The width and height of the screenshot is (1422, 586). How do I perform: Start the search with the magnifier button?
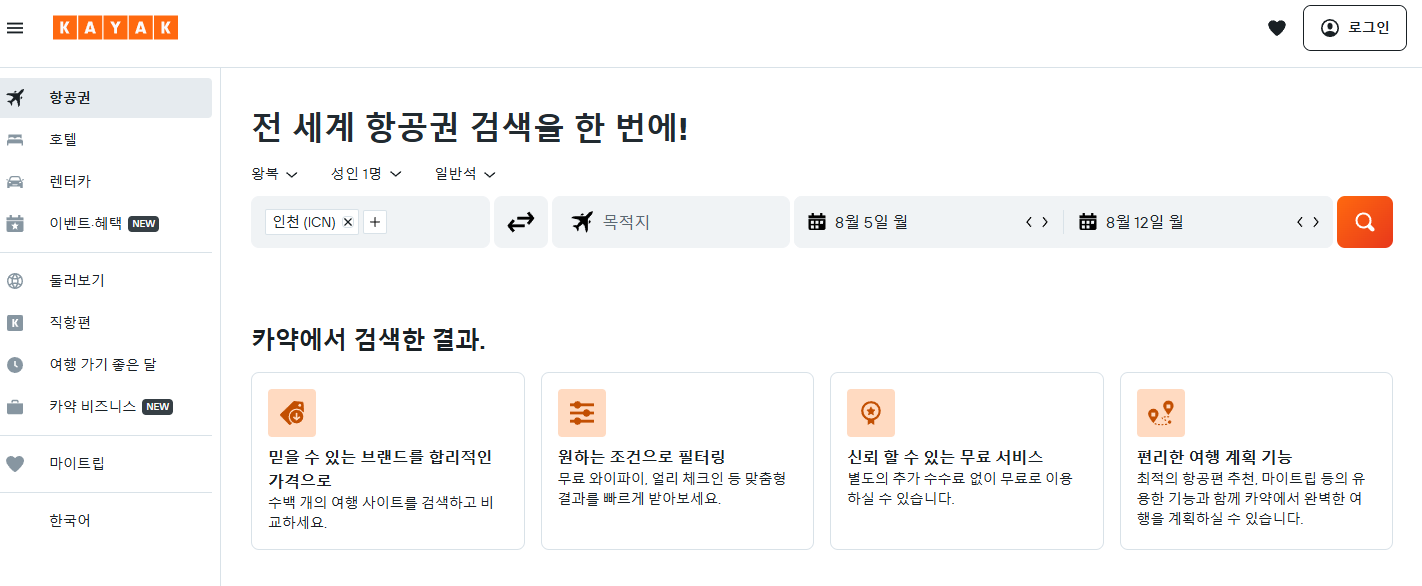[x=1364, y=221]
